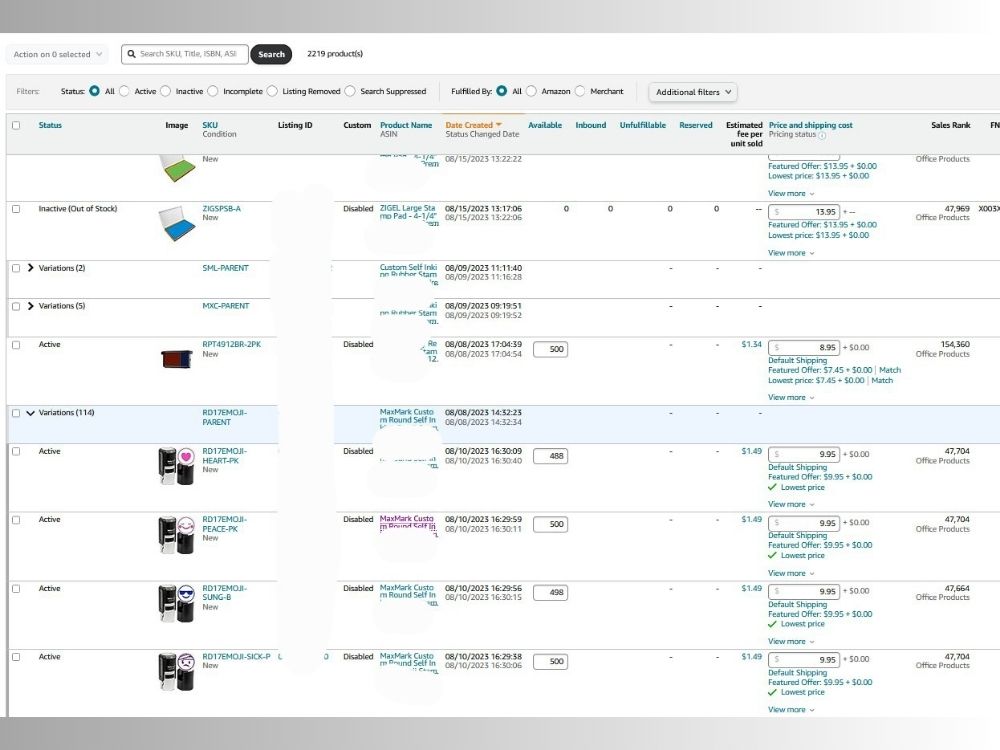The image size is (1000, 750).
Task: Select the RD17EMOJI-SUNG-B checkbox
Action: (16, 589)
